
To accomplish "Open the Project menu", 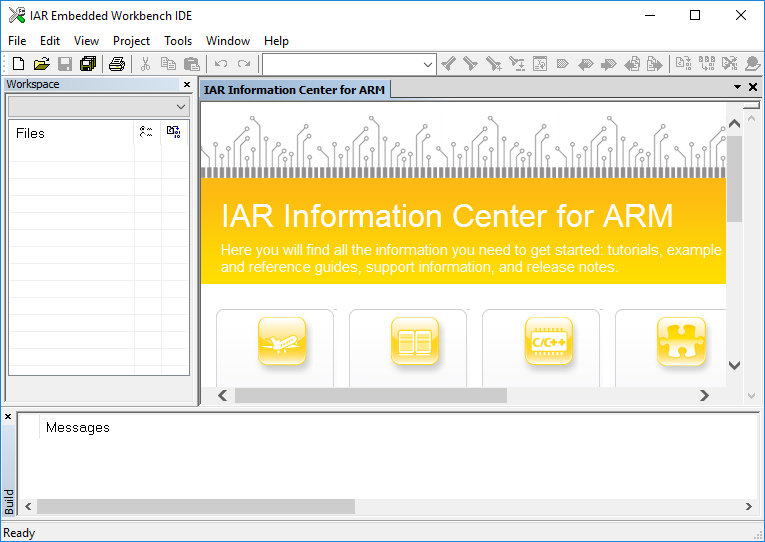I will coord(131,41).
